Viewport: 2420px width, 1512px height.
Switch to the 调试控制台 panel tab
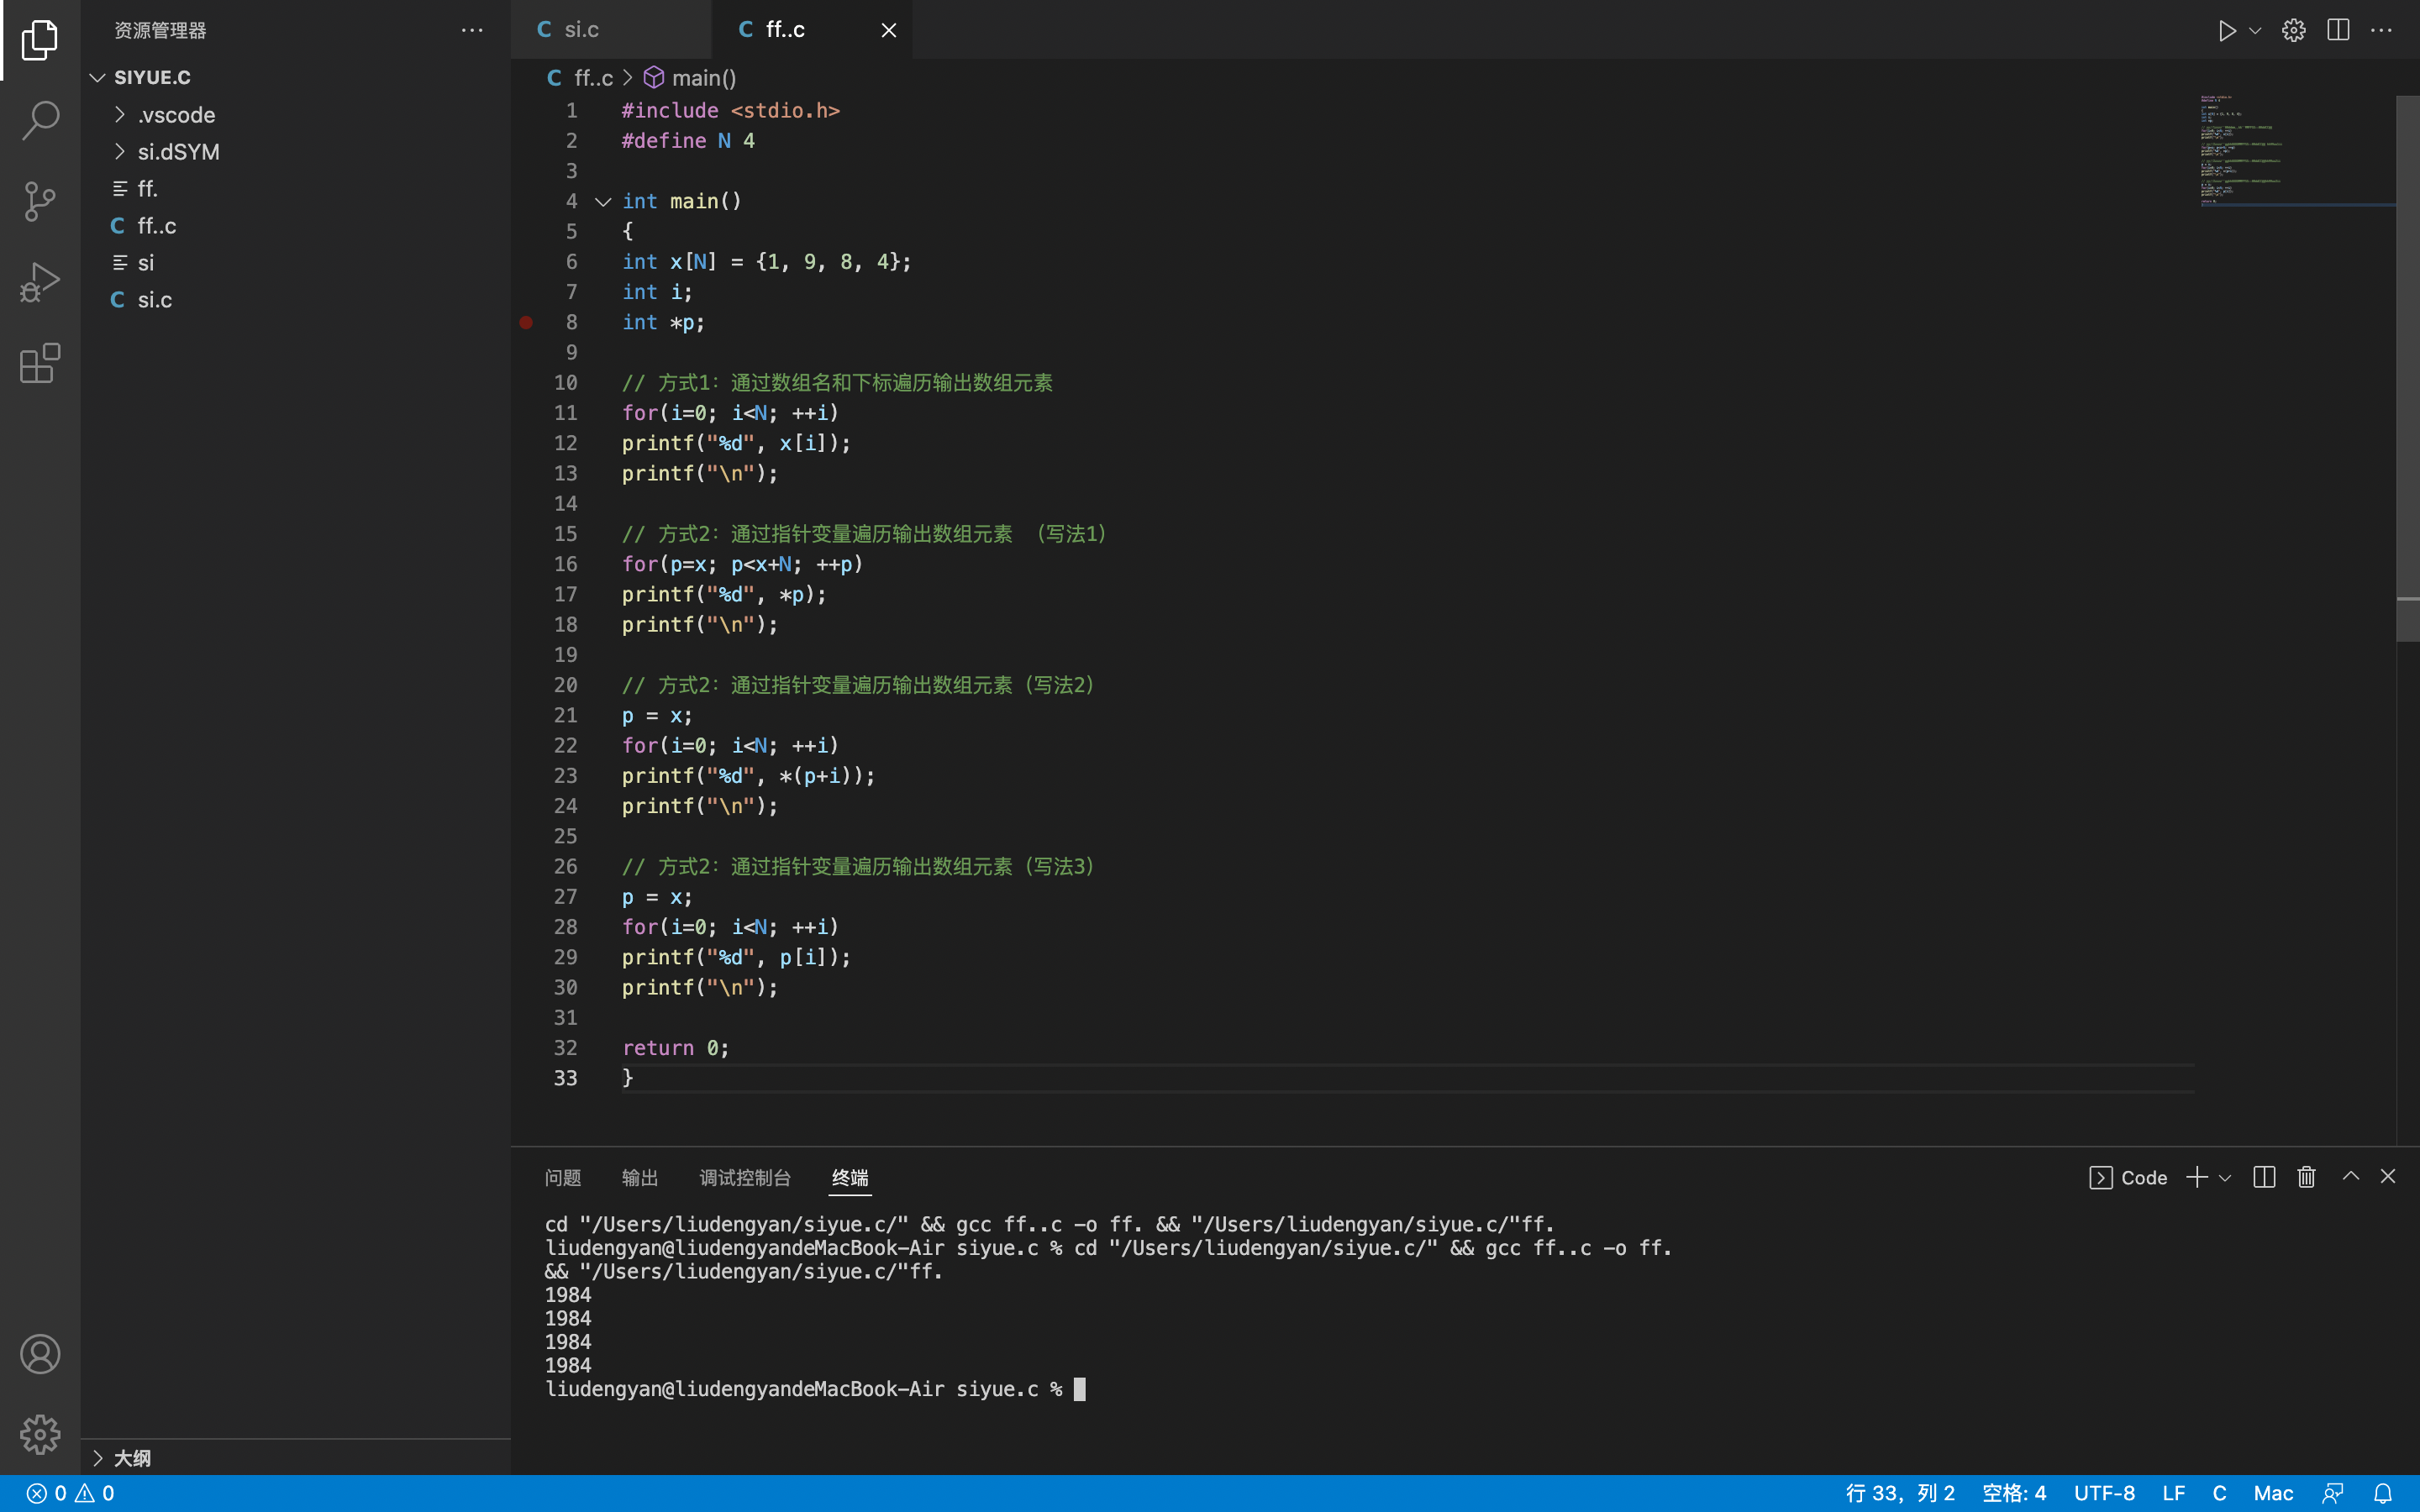(745, 1178)
